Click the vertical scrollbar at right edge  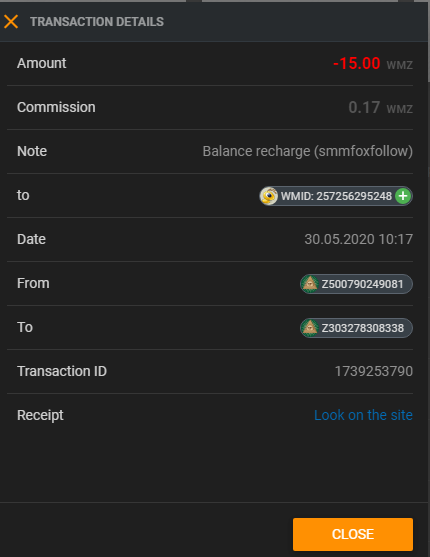click(x=429, y=44)
